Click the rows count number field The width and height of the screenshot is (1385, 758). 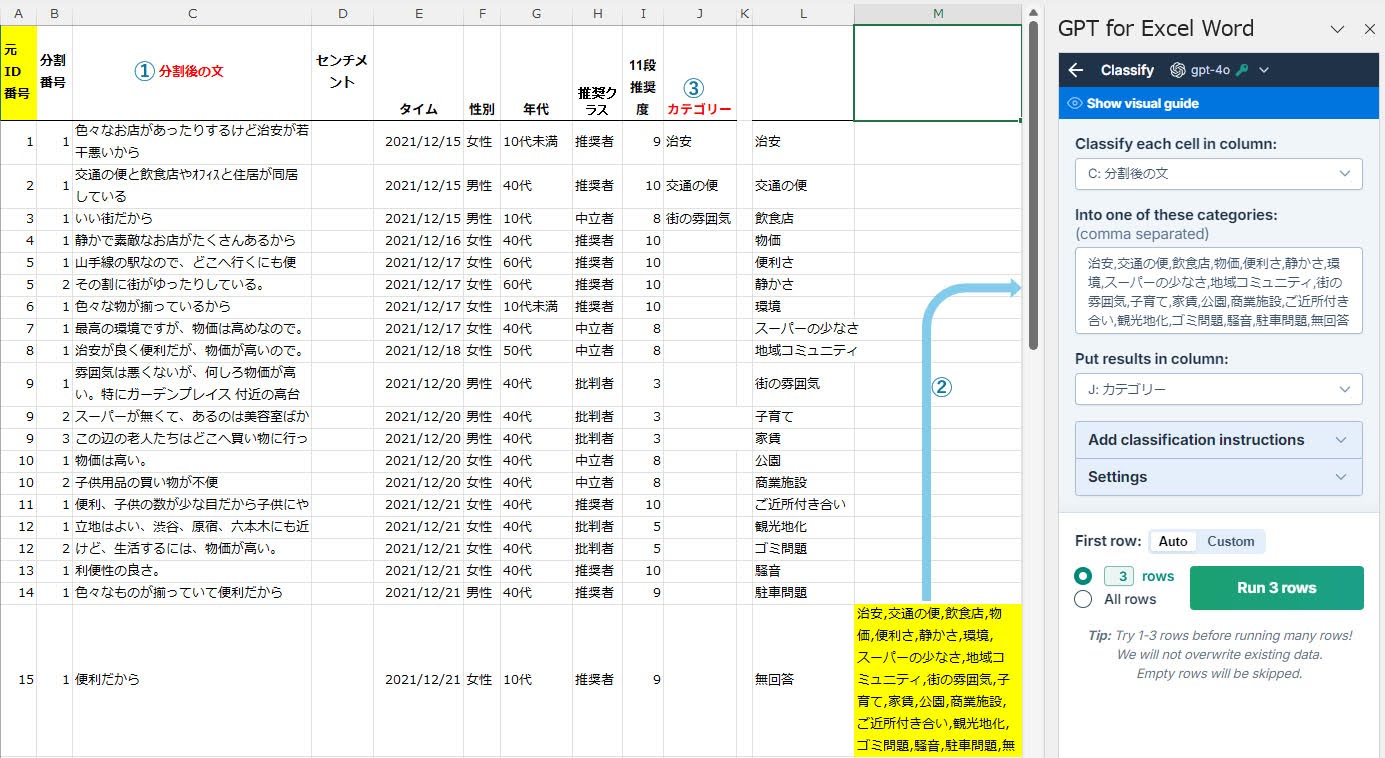pos(1119,576)
